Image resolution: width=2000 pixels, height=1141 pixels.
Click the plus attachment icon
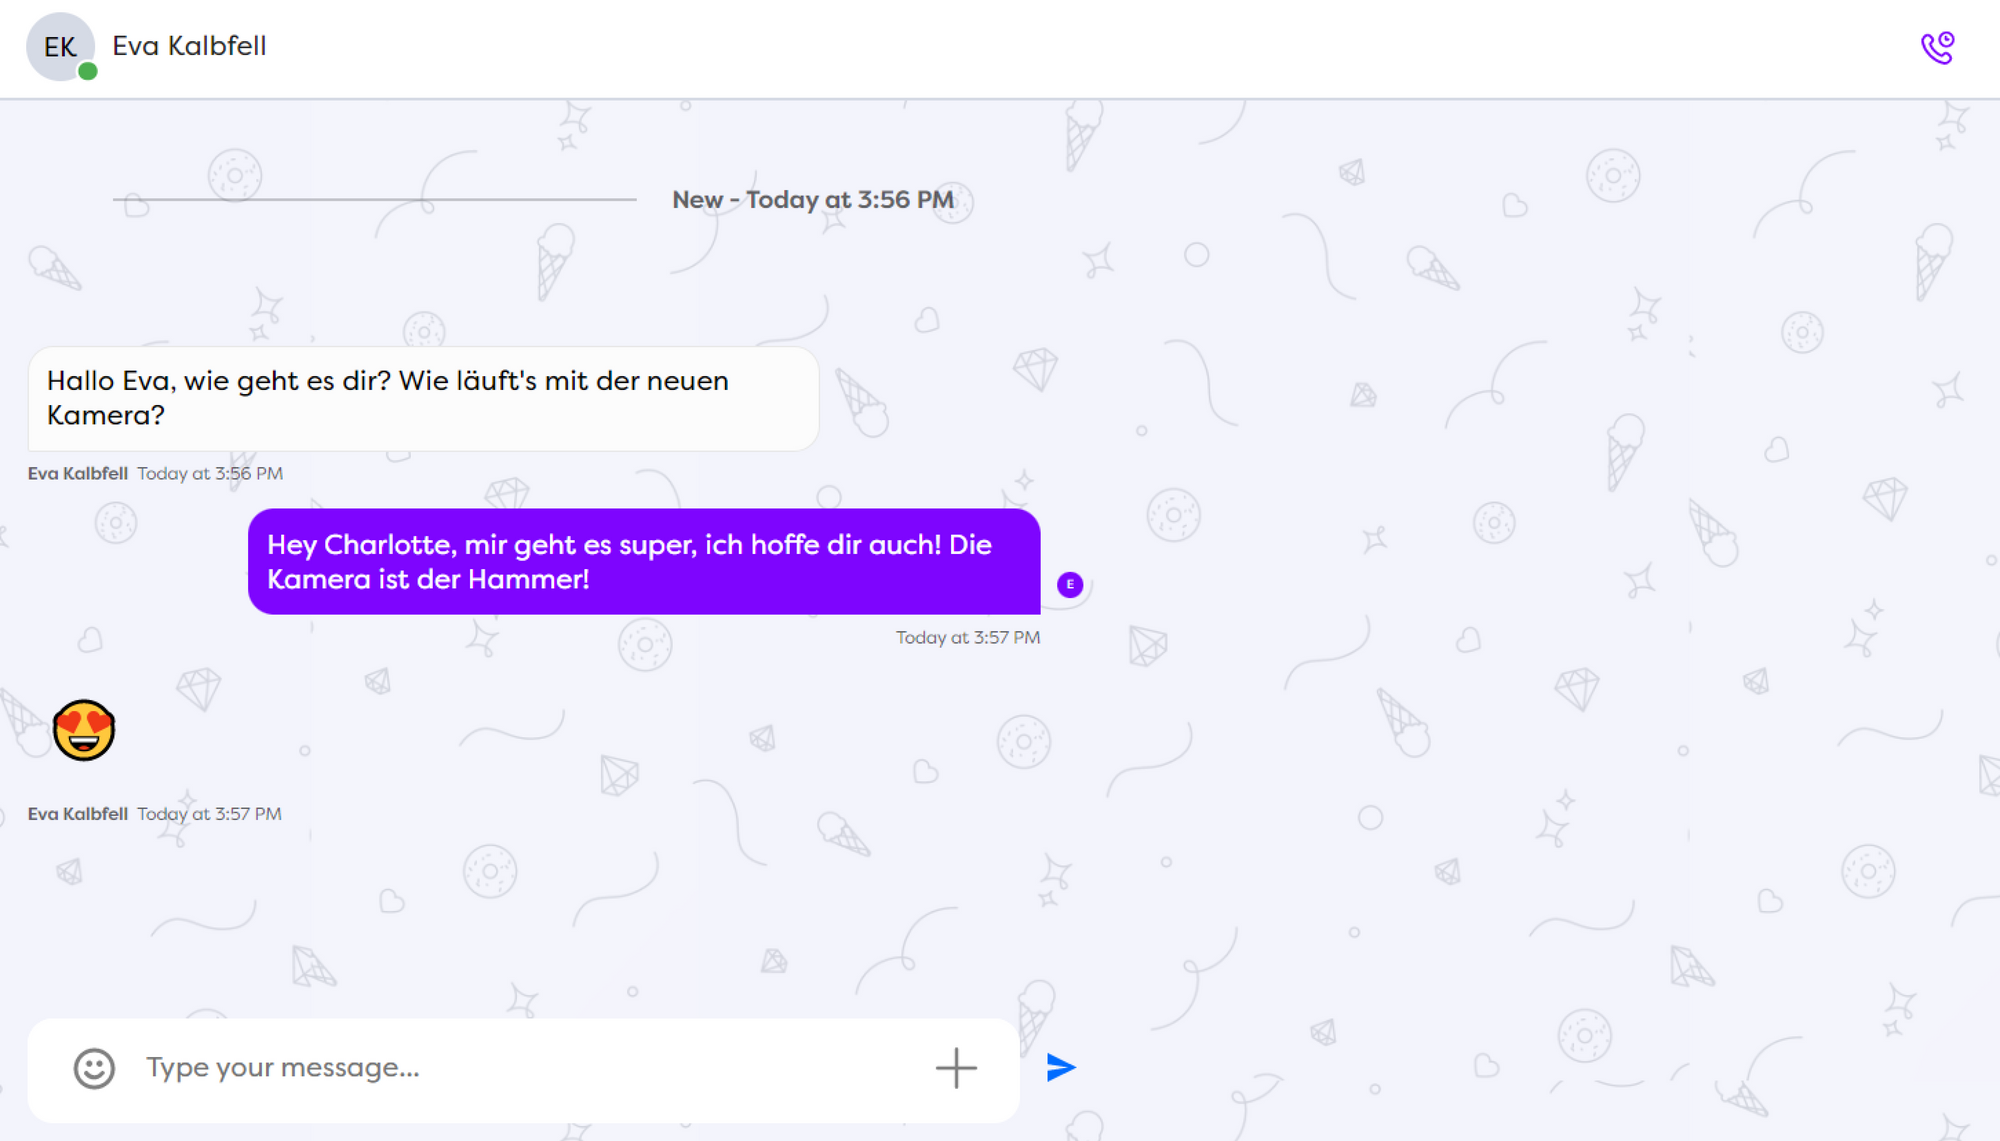click(x=956, y=1068)
